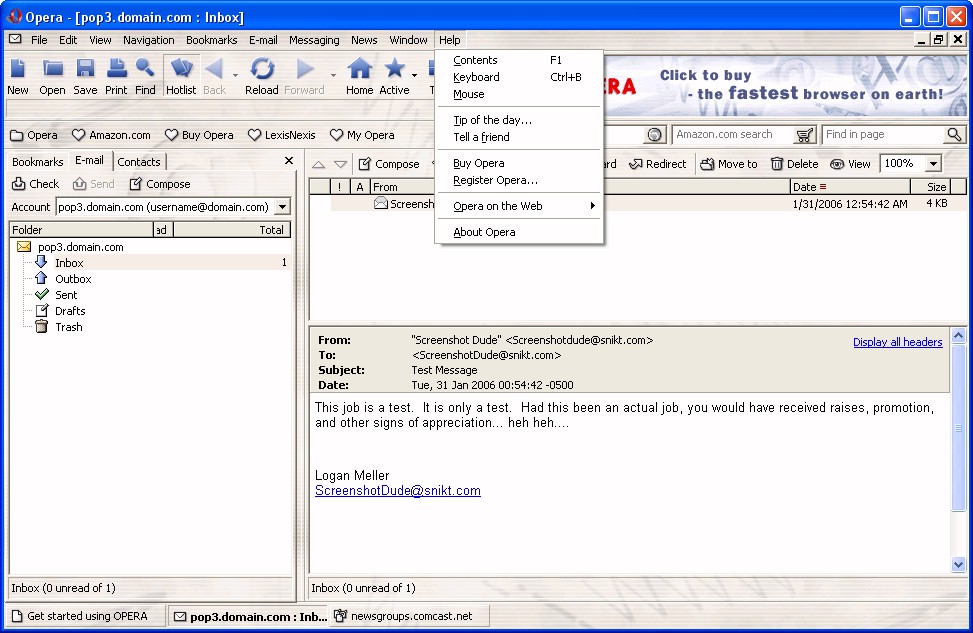Choose Tell a friend menu entry

pyautogui.click(x=519, y=137)
